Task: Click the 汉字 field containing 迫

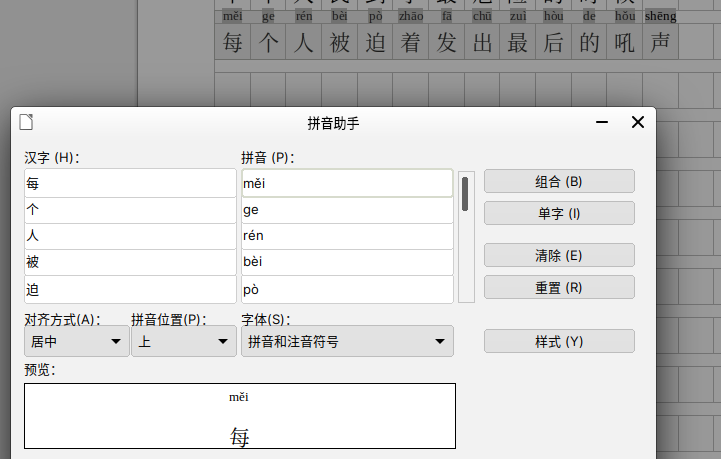Action: point(130,290)
